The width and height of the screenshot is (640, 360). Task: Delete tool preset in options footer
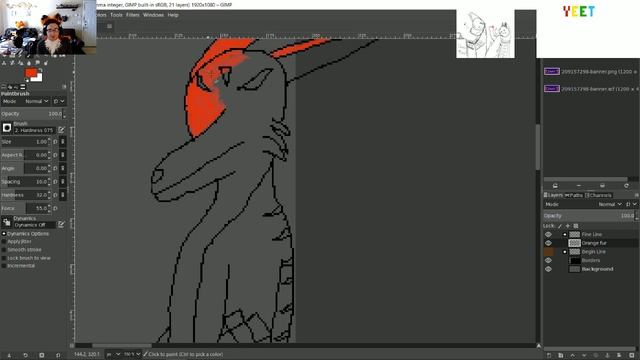coord(42,356)
